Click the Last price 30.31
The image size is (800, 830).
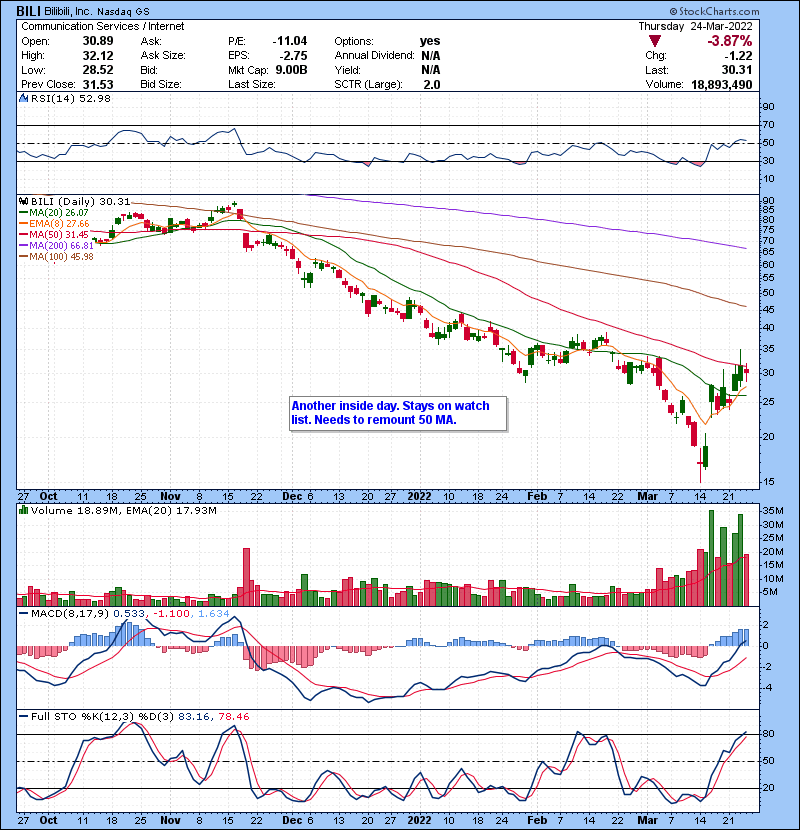click(x=736, y=70)
